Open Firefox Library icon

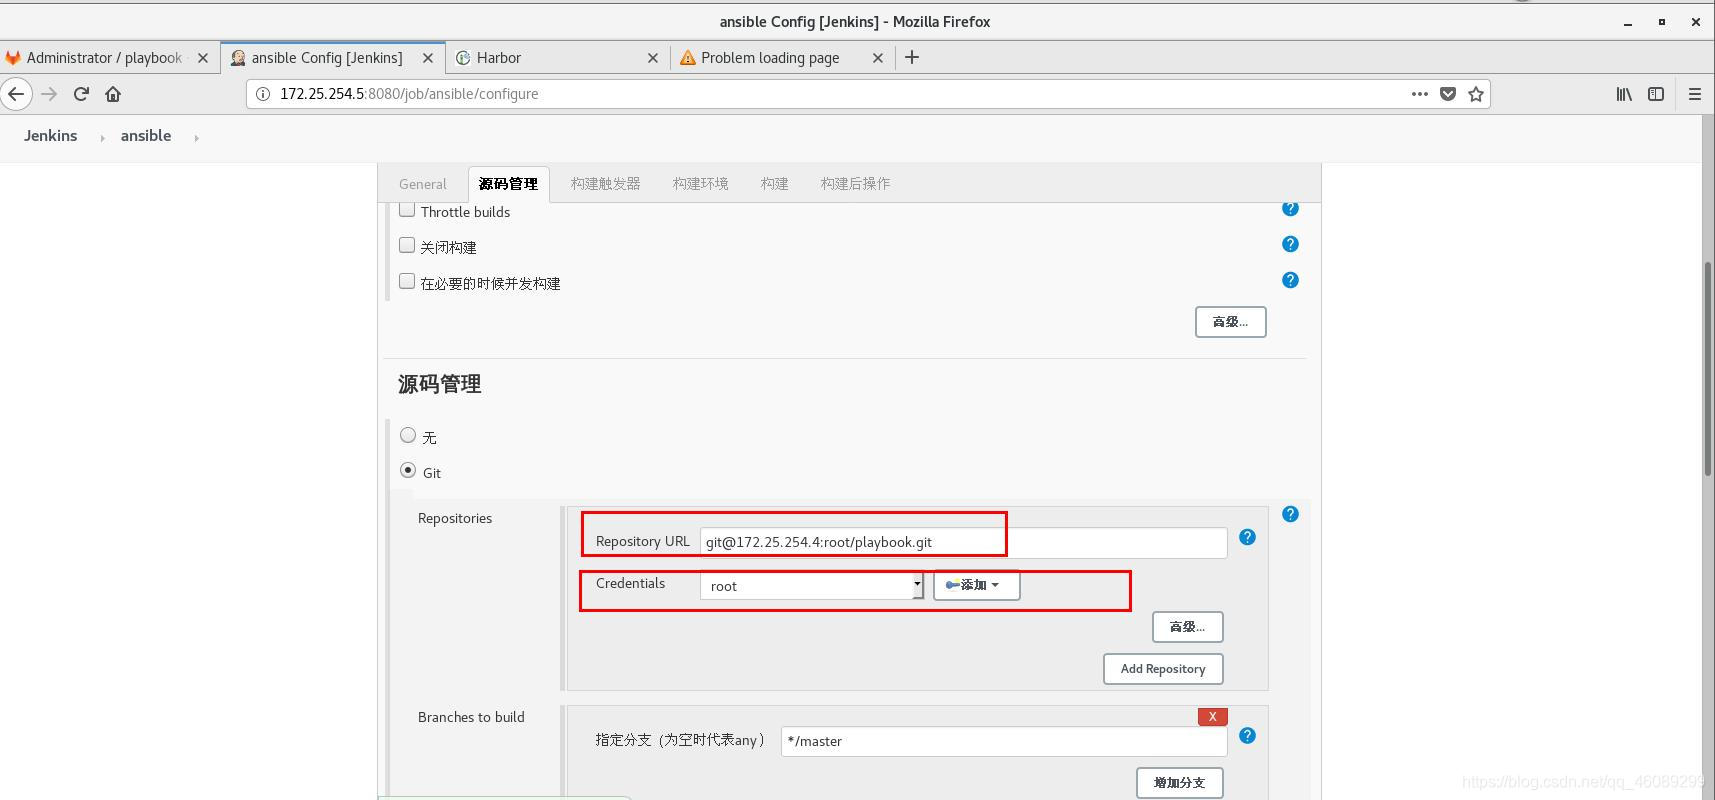(1624, 94)
